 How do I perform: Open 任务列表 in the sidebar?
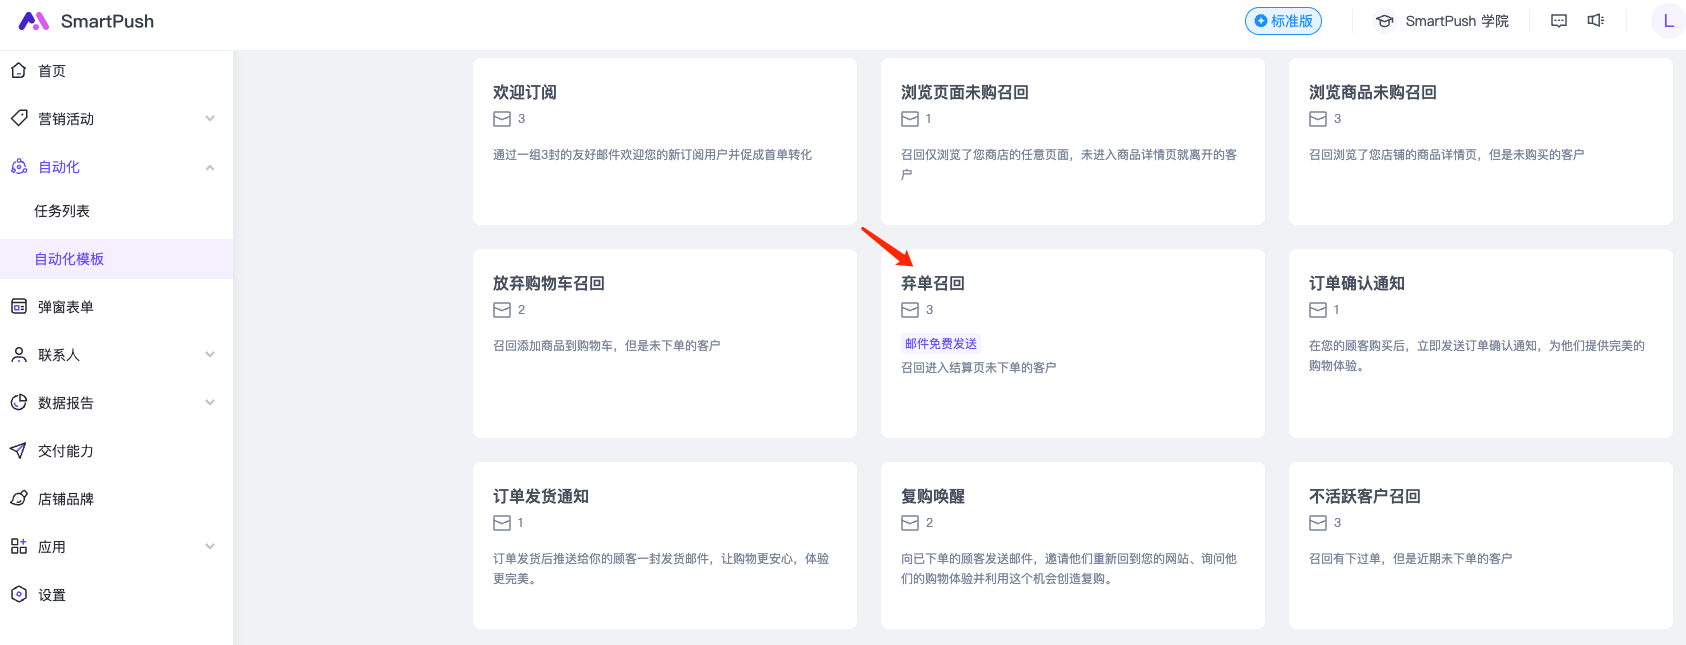coord(62,211)
